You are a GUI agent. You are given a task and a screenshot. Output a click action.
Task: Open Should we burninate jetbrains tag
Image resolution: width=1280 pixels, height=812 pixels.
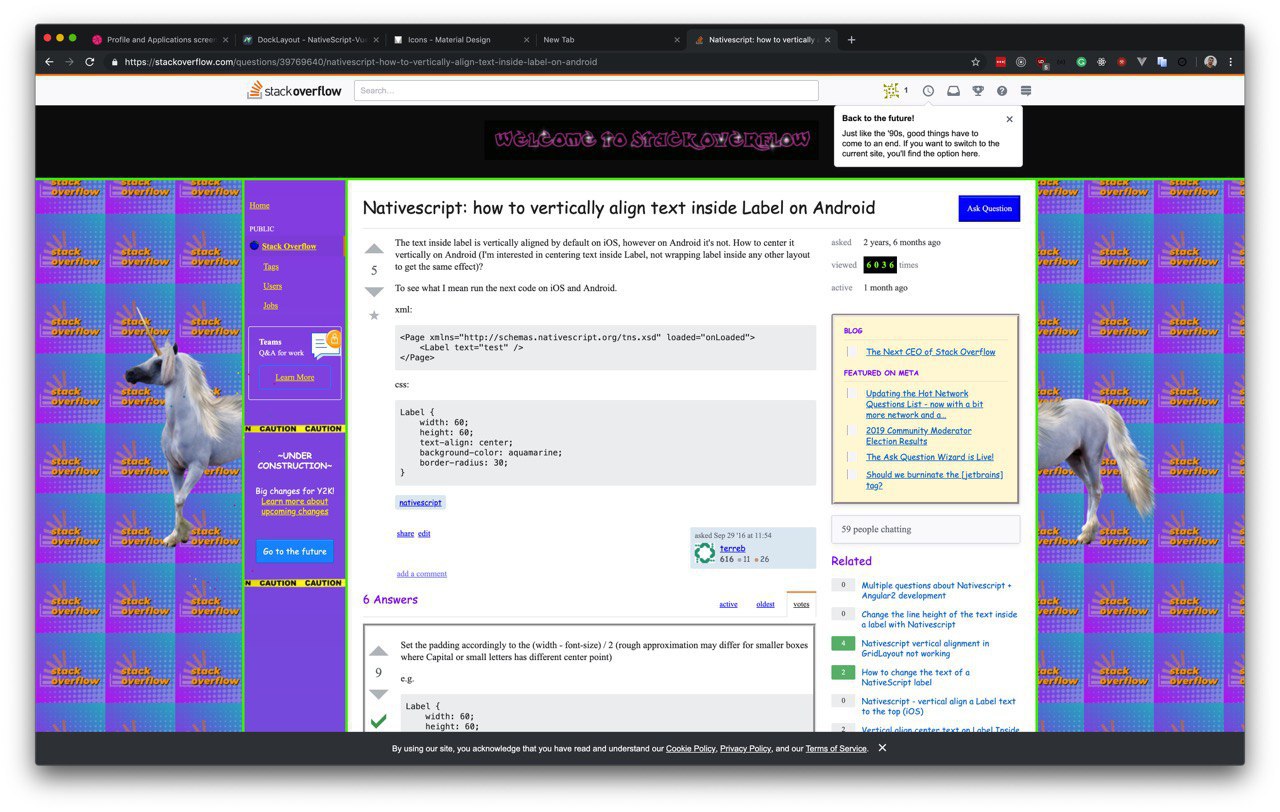coord(934,480)
